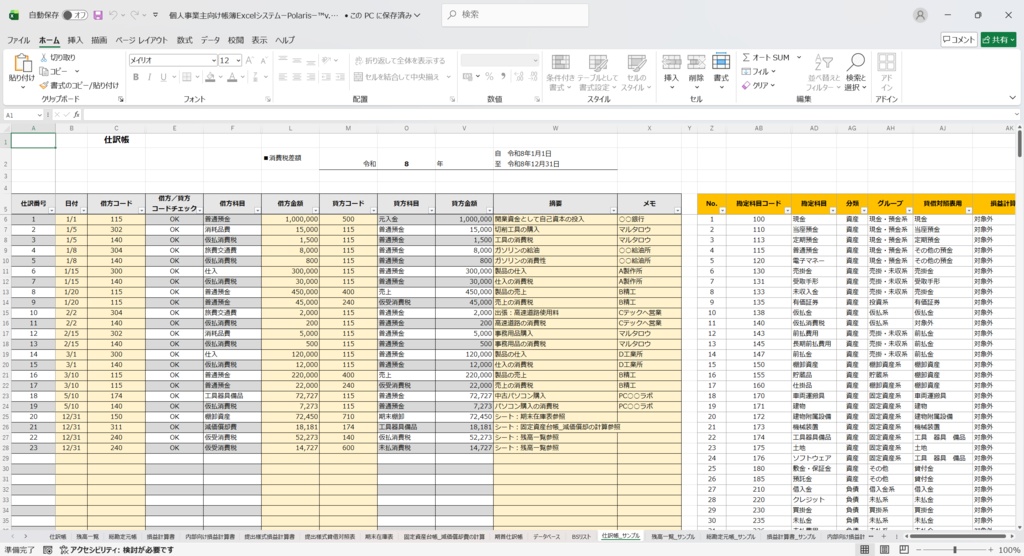Click the AutoSum (オート SUM) sigma icon
This screenshot has width=1024, height=556.
pos(746,57)
